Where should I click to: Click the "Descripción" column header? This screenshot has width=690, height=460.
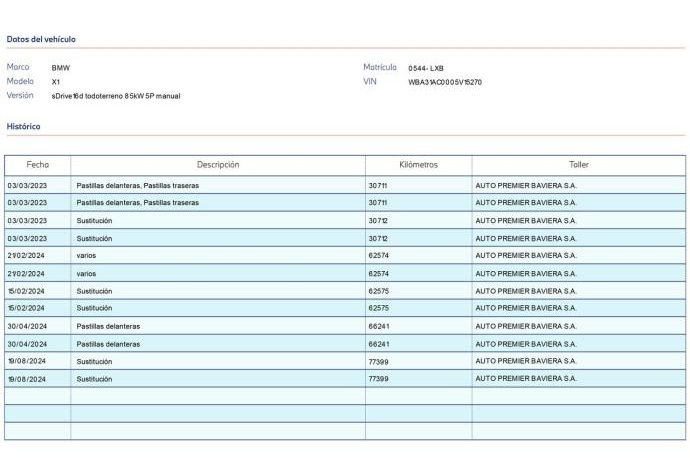coord(218,165)
